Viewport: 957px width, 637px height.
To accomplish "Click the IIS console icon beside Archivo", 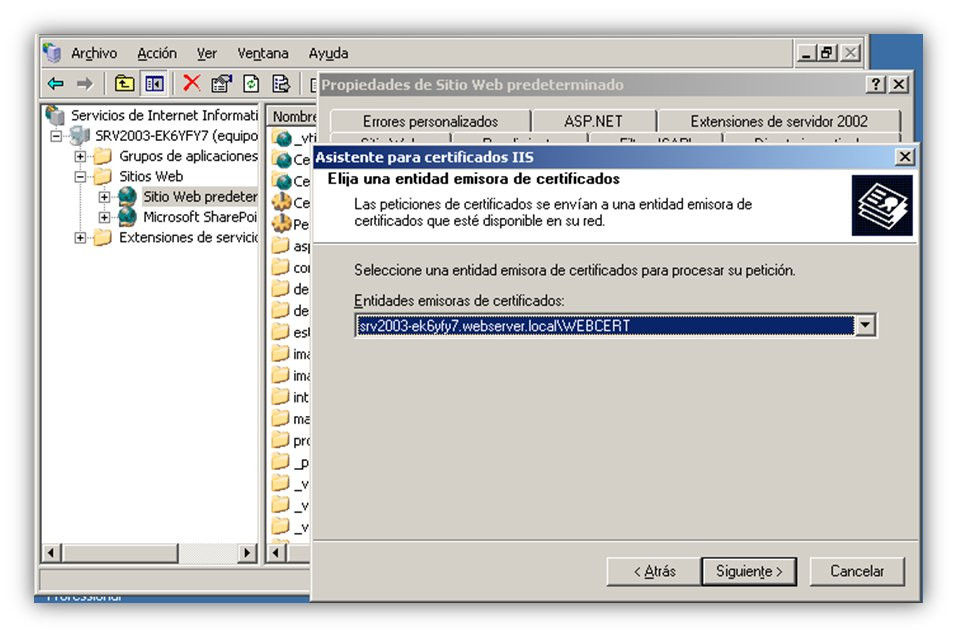I will [52, 53].
